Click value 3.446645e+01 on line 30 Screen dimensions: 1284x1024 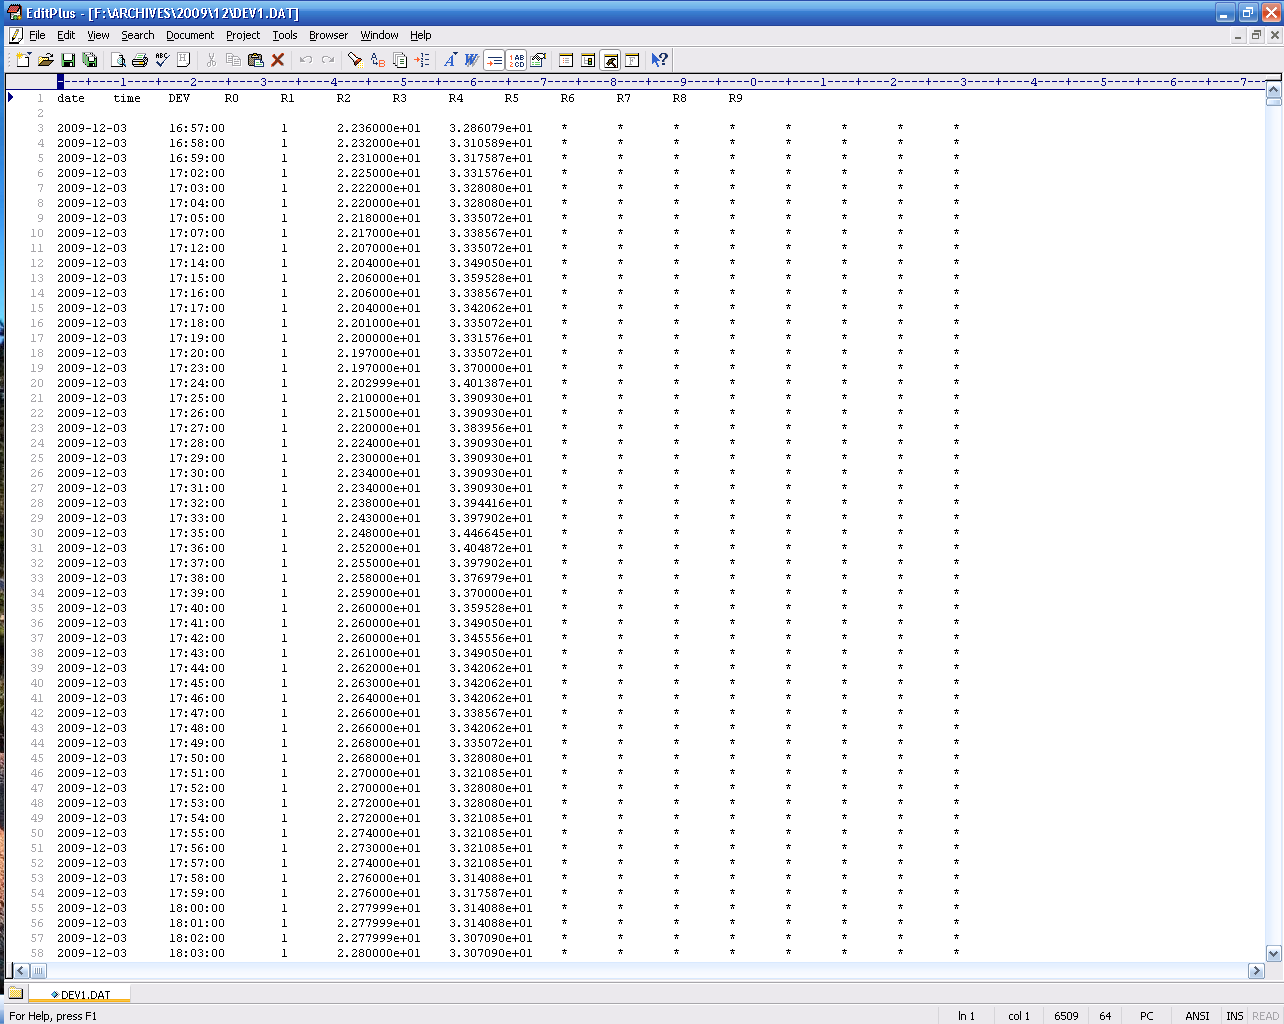coord(491,533)
